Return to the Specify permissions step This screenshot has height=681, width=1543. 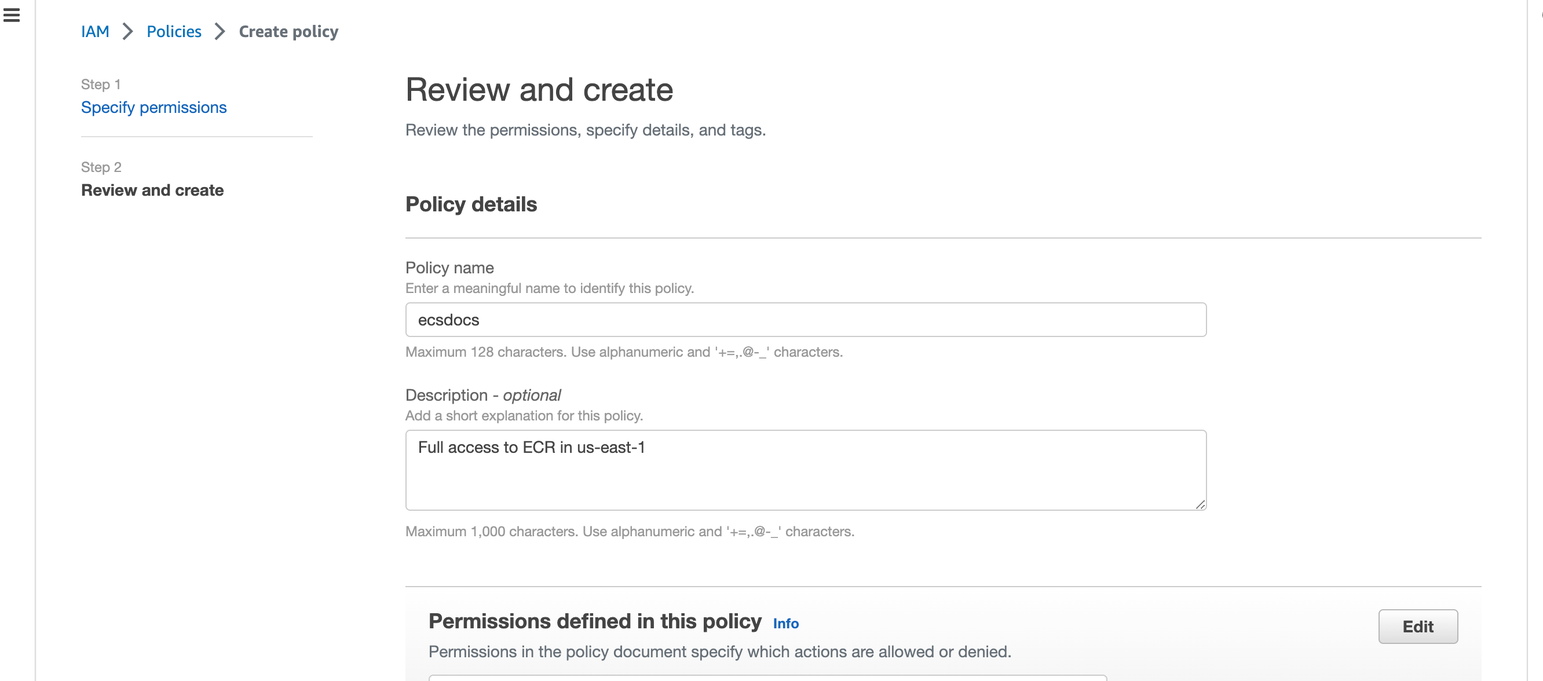pos(153,107)
